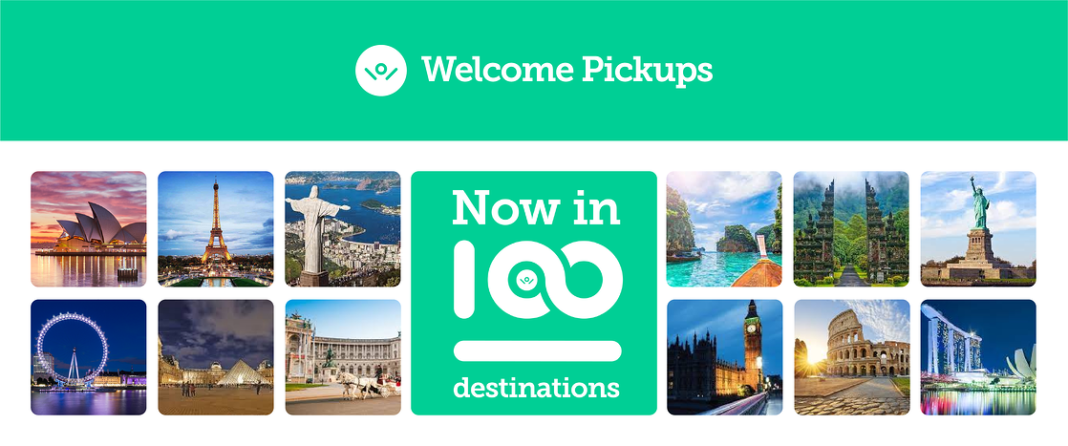Select the Marina Bay Sands thumbnail
1068x446 pixels.
click(978, 357)
